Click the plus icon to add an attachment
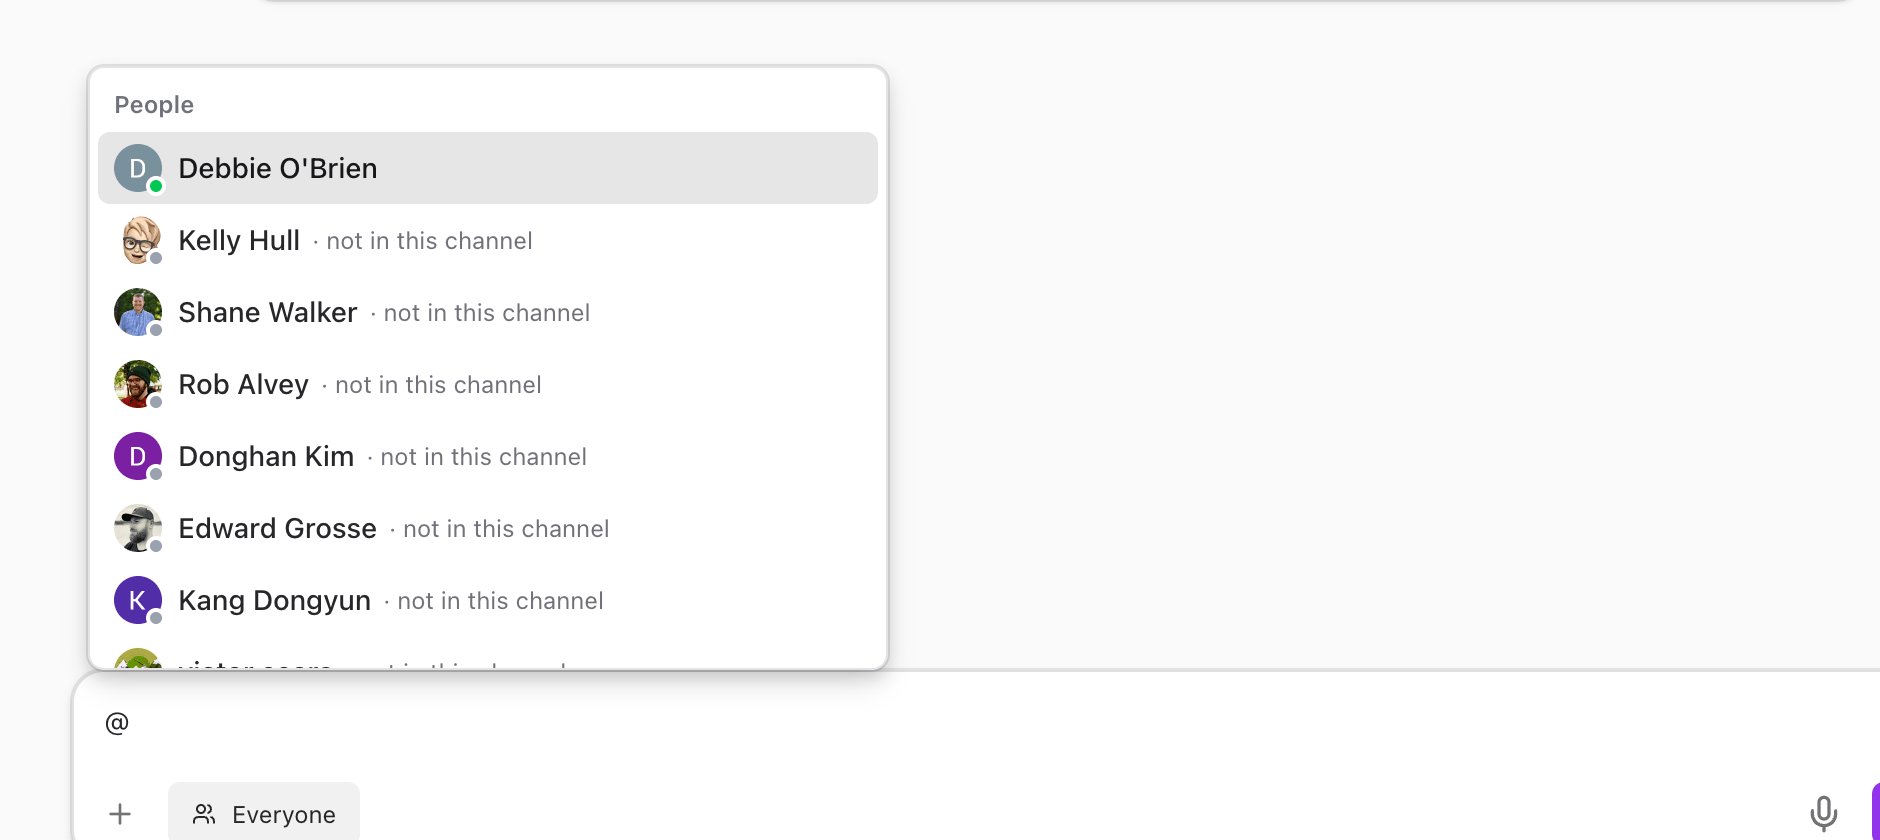The width and height of the screenshot is (1880, 840). point(120,814)
